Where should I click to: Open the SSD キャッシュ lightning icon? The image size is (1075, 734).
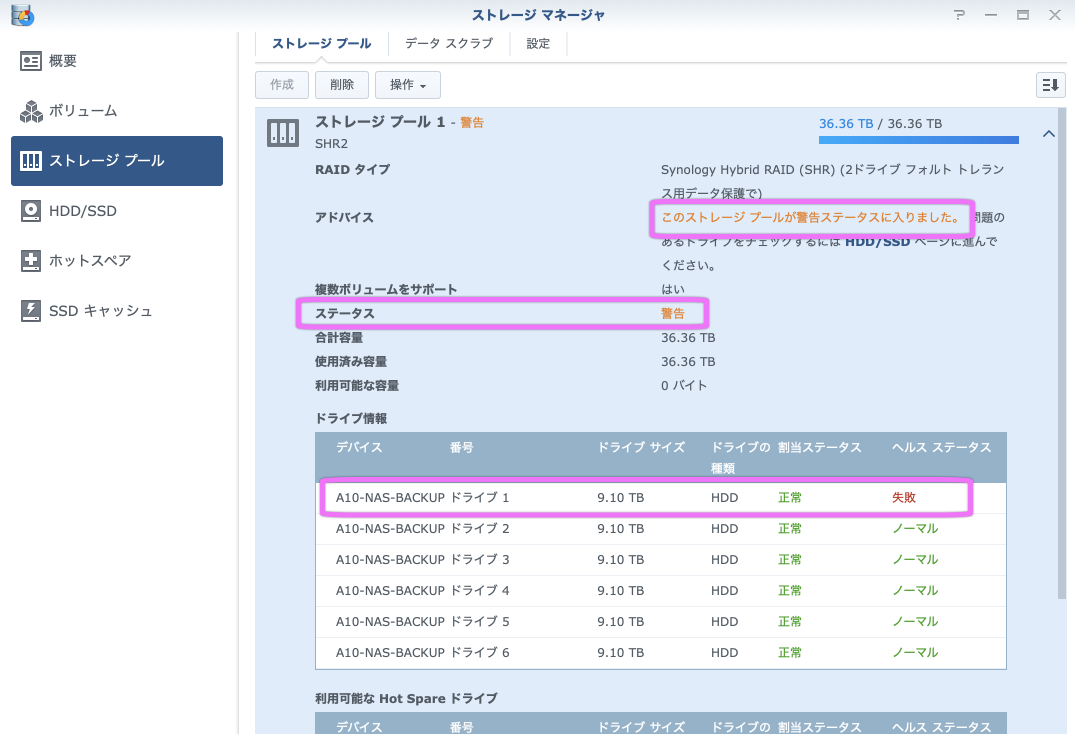31,311
